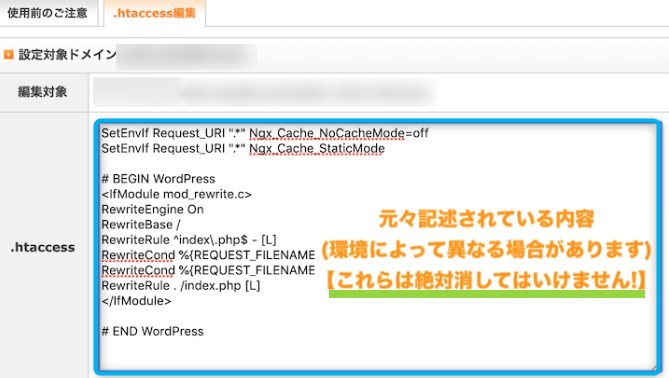Image resolution: width=669 pixels, height=378 pixels.
Task: Click the .htaccess row label
Action: coord(43,247)
